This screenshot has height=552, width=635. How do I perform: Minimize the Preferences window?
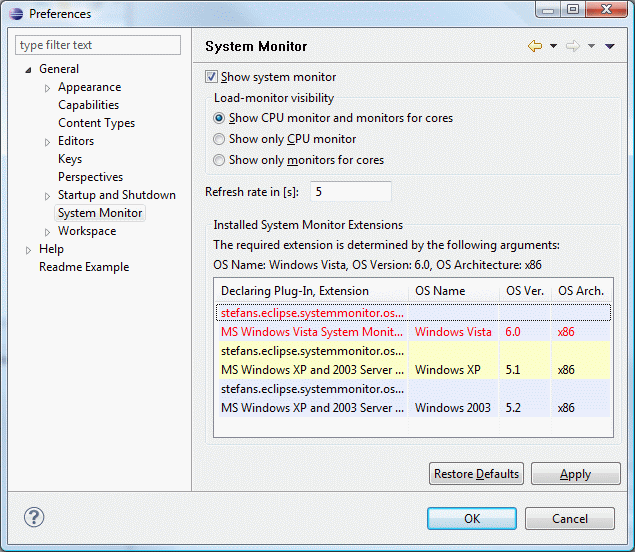(548, 10)
